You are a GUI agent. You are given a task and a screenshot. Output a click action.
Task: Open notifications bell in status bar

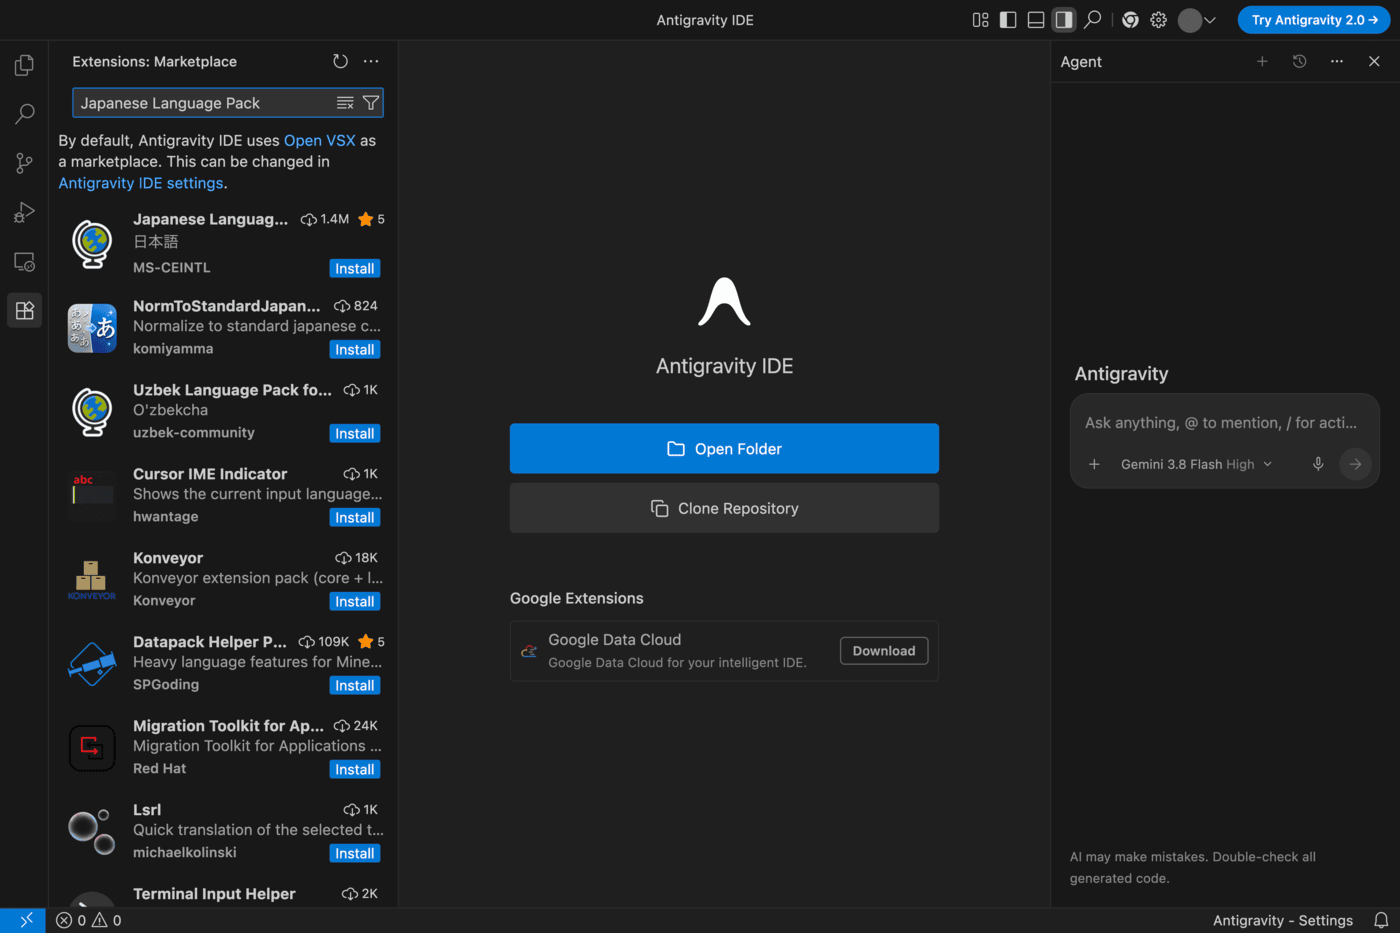click(x=1381, y=920)
